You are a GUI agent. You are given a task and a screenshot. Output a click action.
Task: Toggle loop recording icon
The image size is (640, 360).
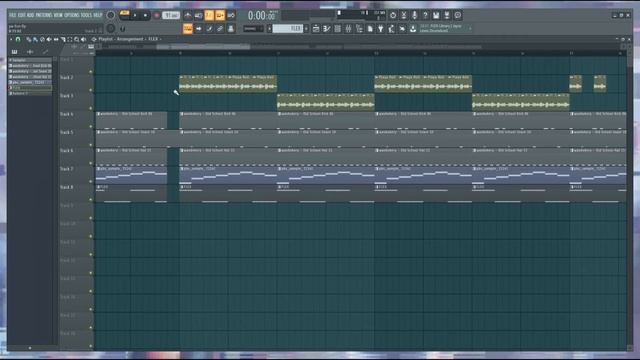[x=231, y=16]
